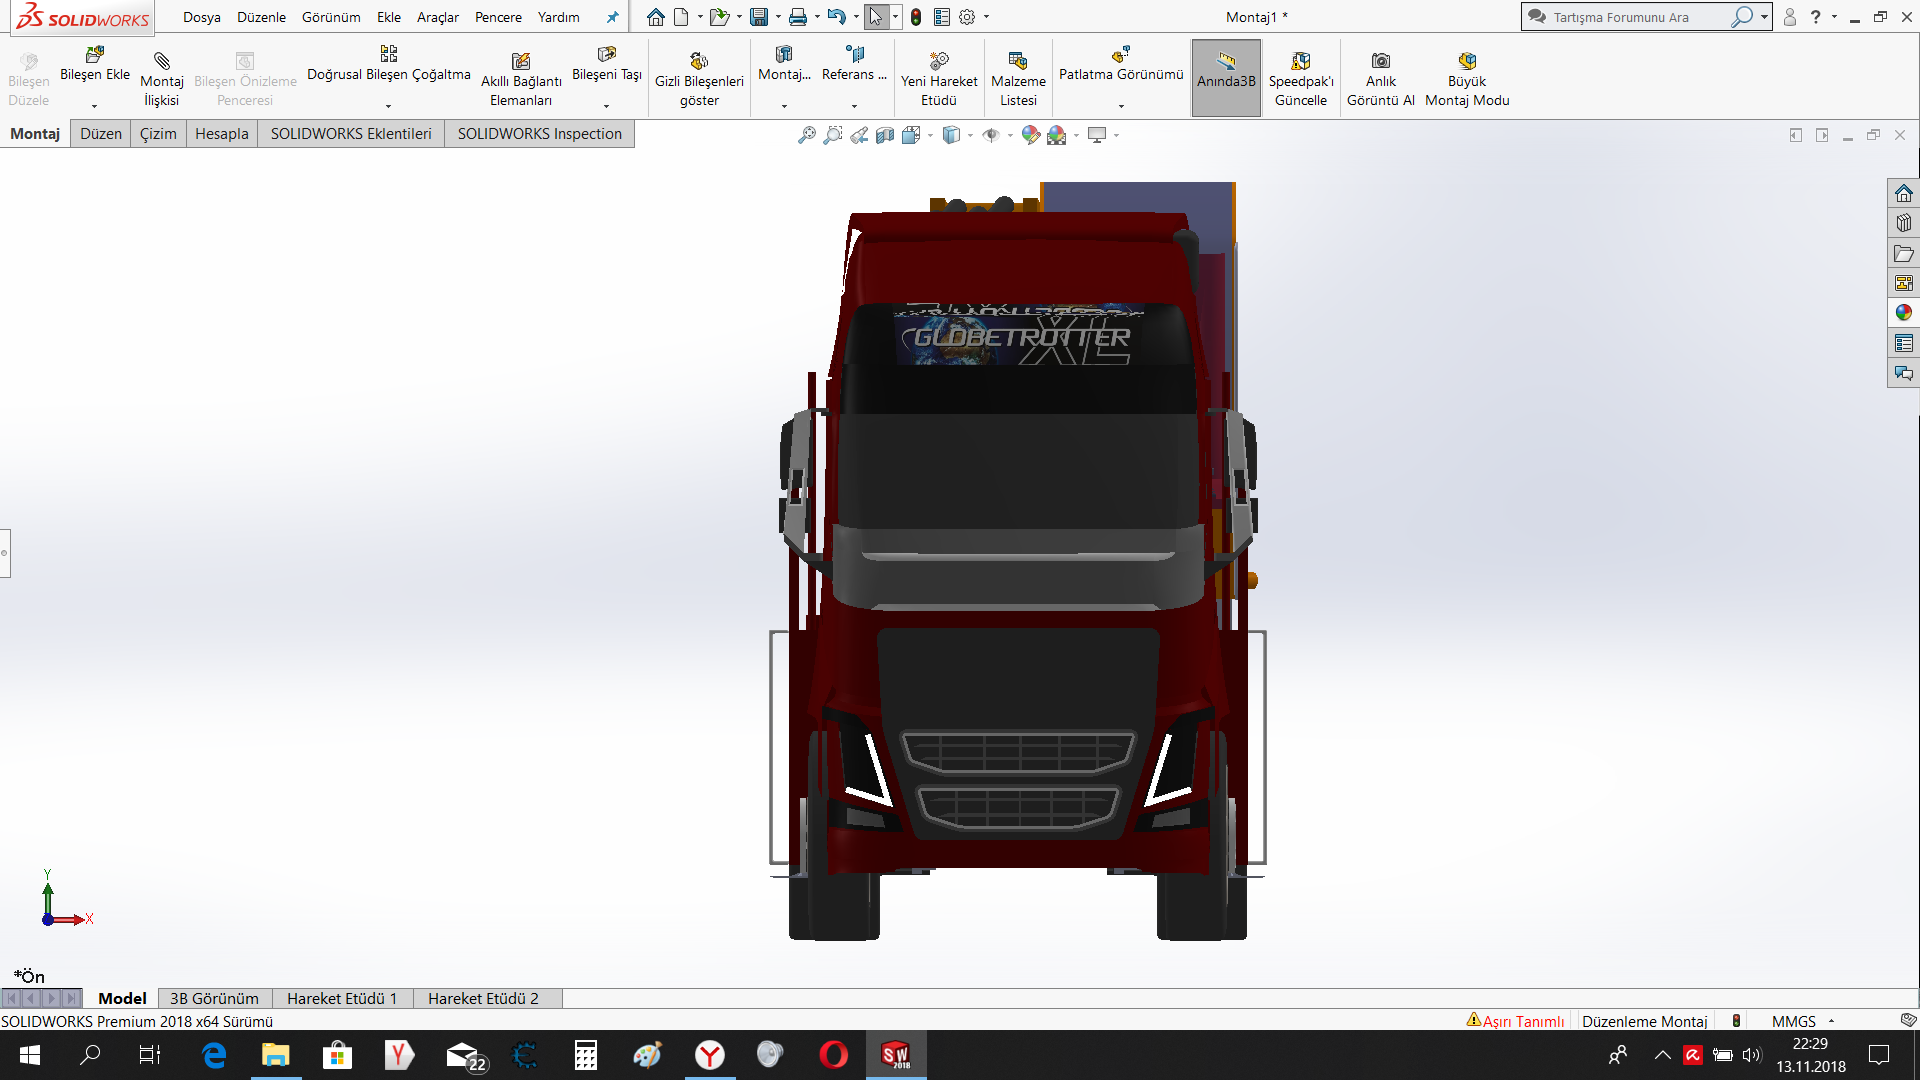Open Malzeme Listesi (Bill of Materials)

[1018, 79]
